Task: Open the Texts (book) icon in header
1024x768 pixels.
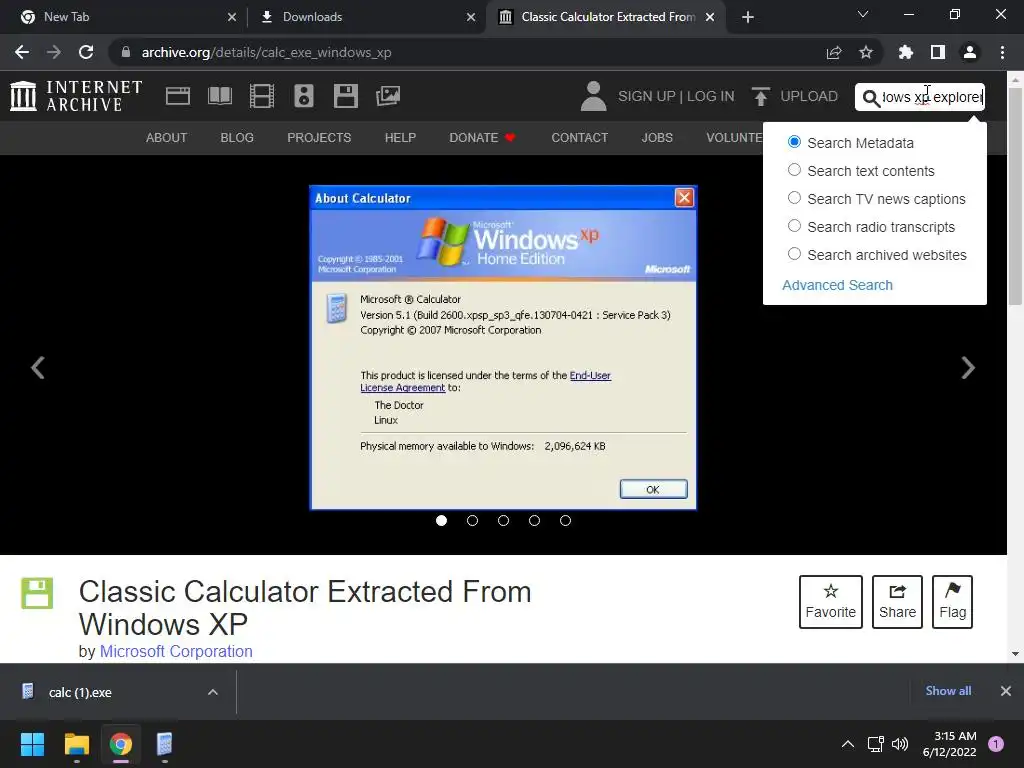Action: (x=219, y=96)
